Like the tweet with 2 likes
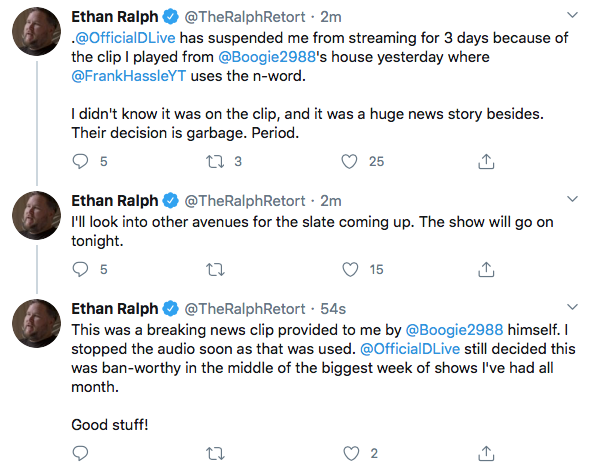The height and width of the screenshot is (469, 595). pyautogui.click(x=351, y=454)
